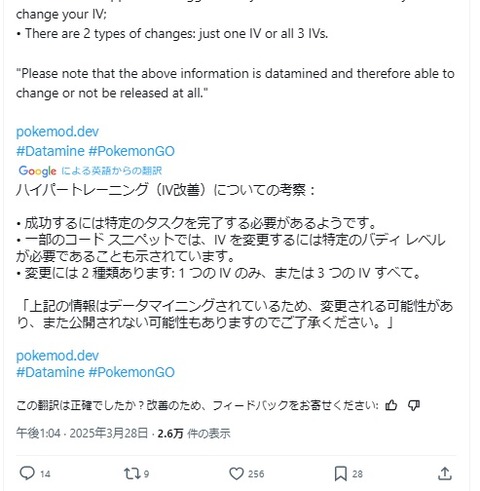Click the reply speech bubble icon
The height and width of the screenshot is (491, 480).
[27, 473]
